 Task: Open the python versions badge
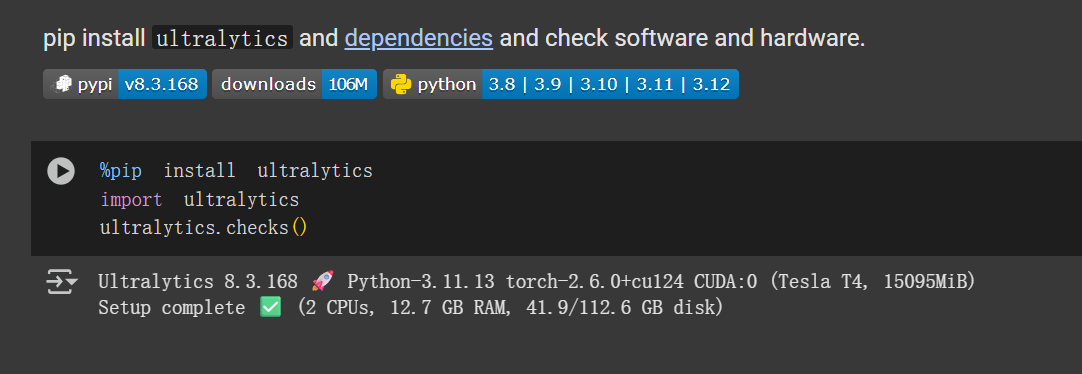tap(561, 84)
